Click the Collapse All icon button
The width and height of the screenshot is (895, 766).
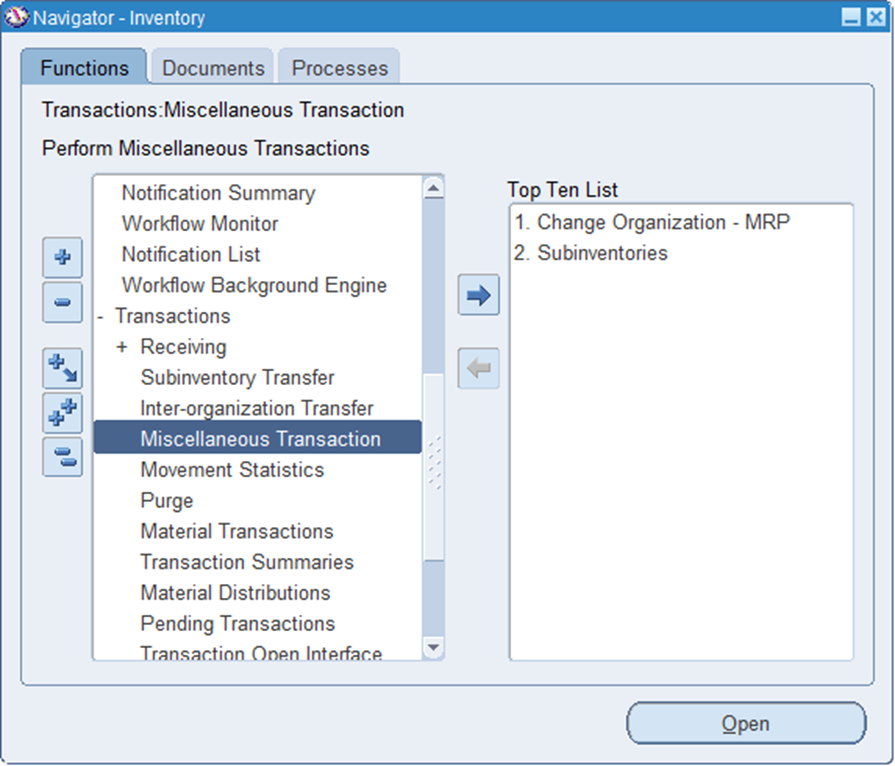[x=62, y=457]
